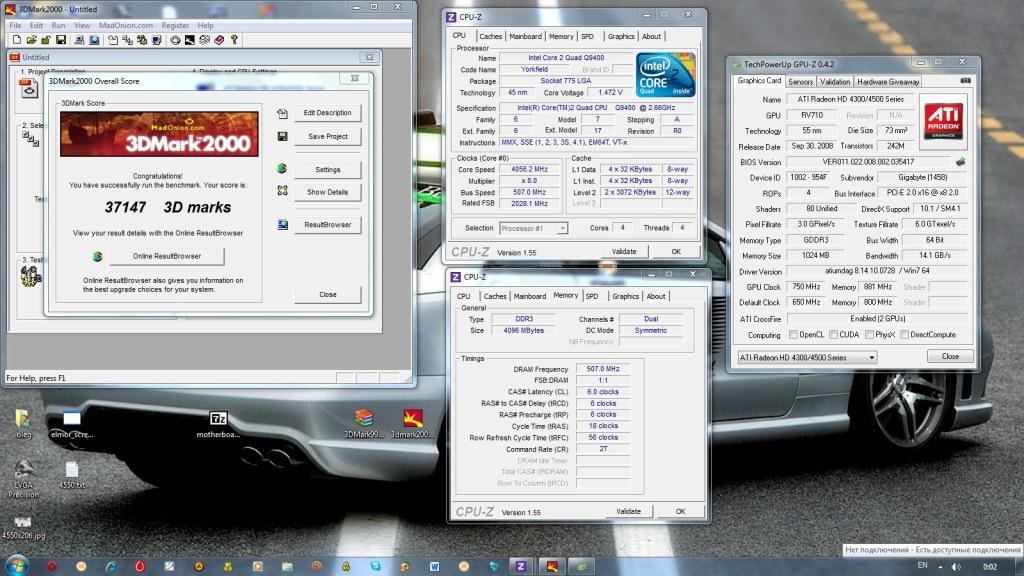Click the ATI CrossFire 'Enabled (2 GPUs)' field

[877, 319]
